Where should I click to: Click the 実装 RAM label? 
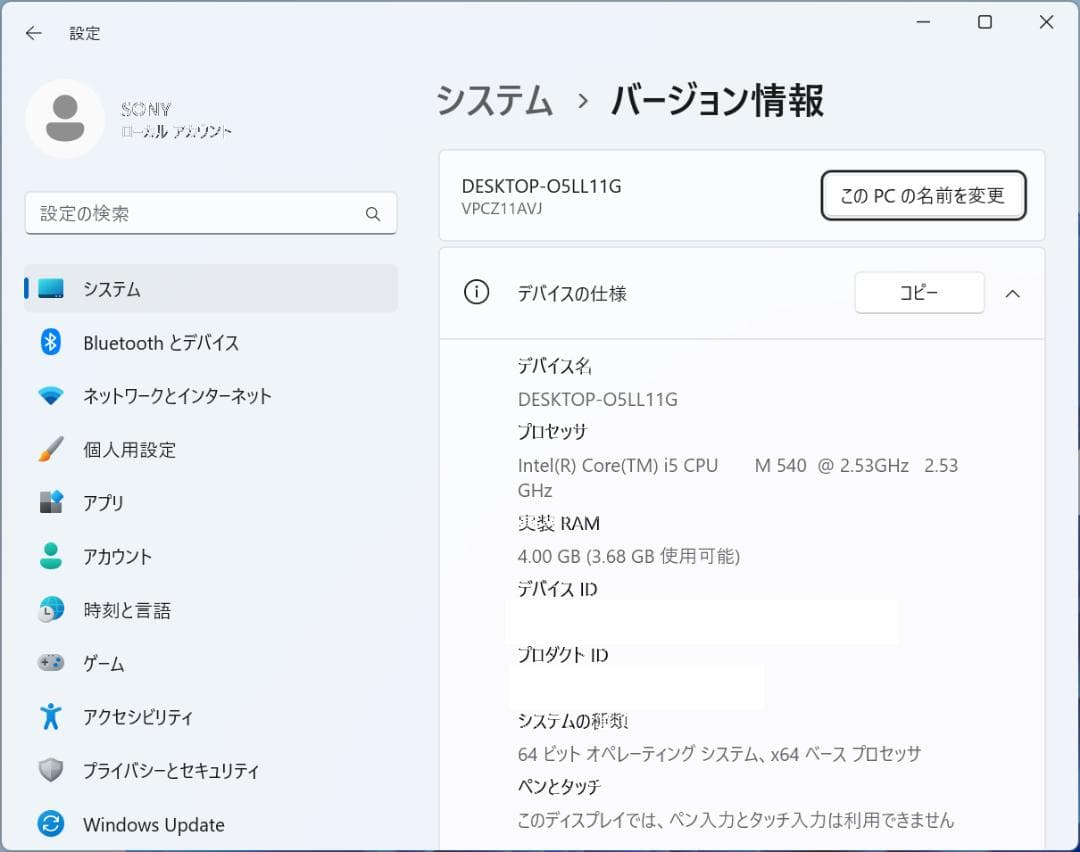click(559, 523)
